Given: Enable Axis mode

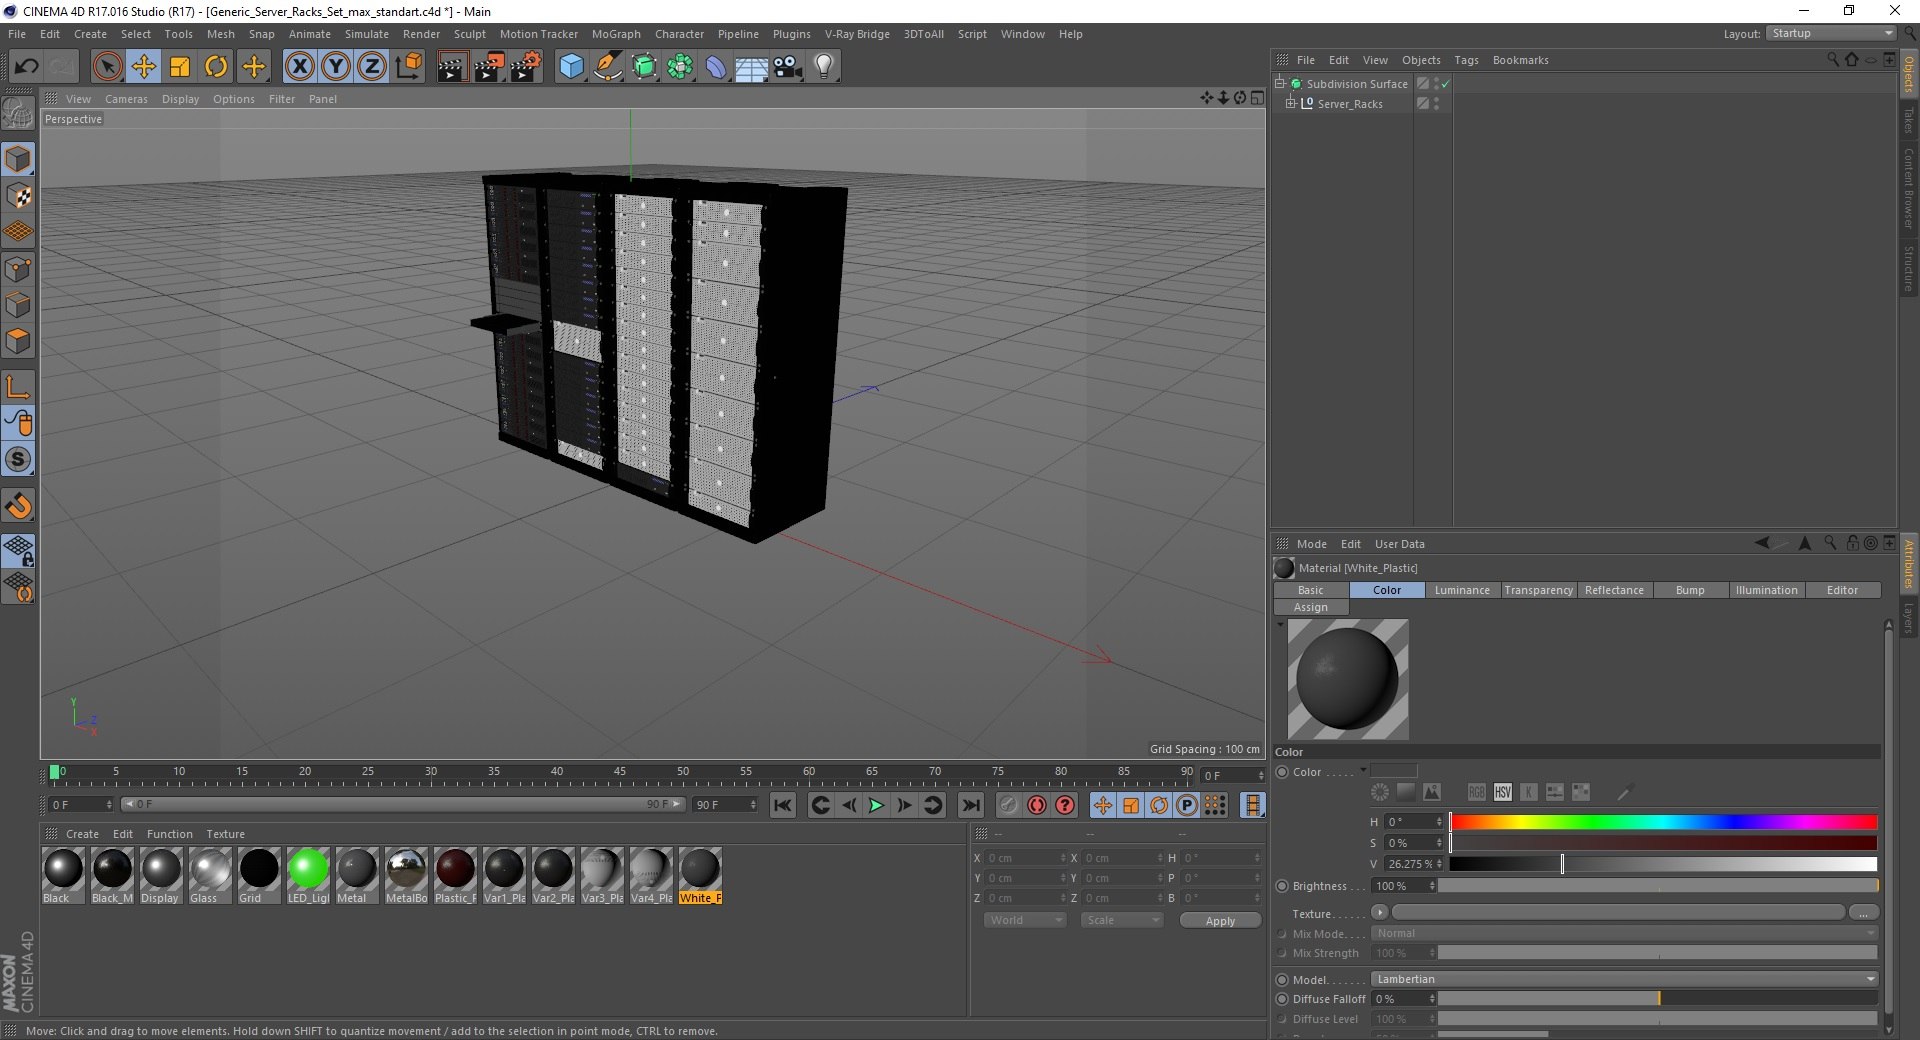Looking at the screenshot, I should click(18, 387).
